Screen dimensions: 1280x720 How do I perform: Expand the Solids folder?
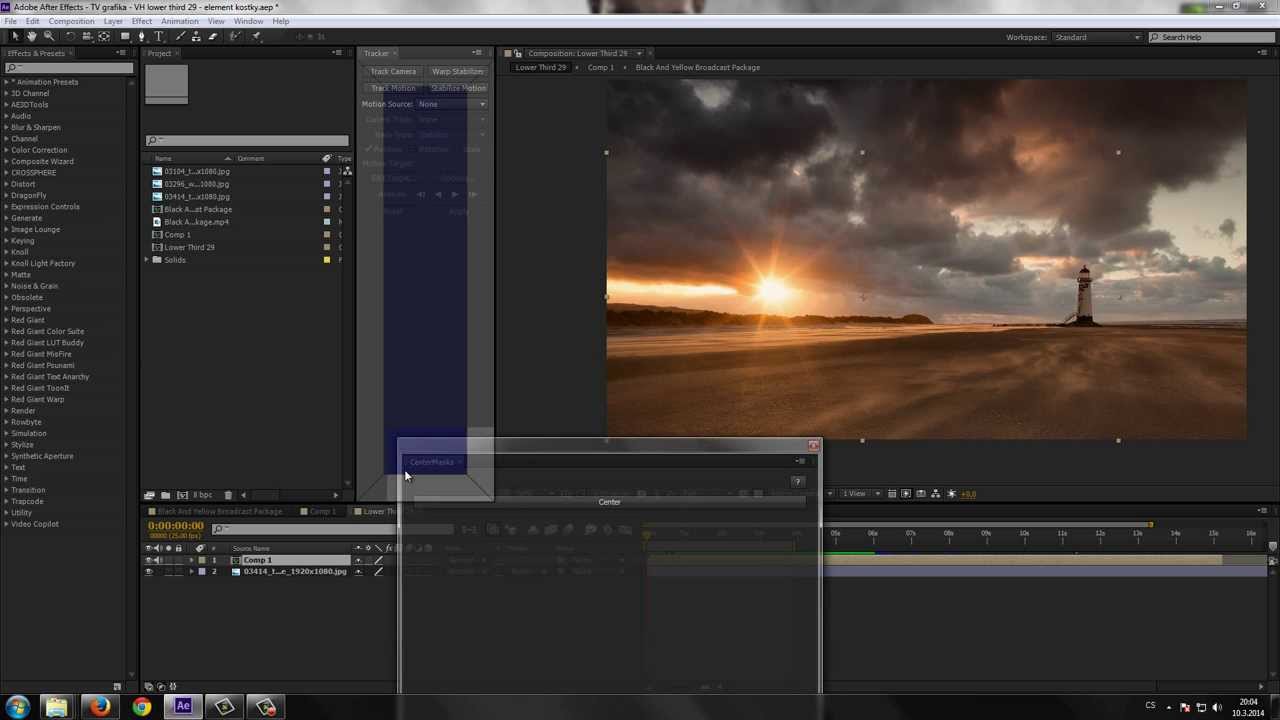(146, 260)
